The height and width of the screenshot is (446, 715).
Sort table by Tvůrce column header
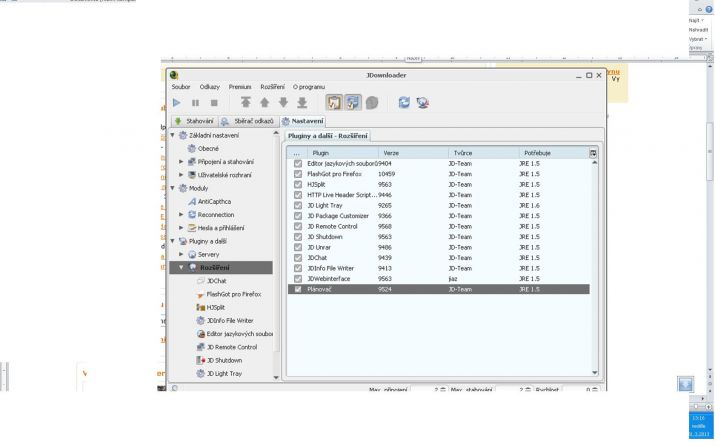coord(484,153)
